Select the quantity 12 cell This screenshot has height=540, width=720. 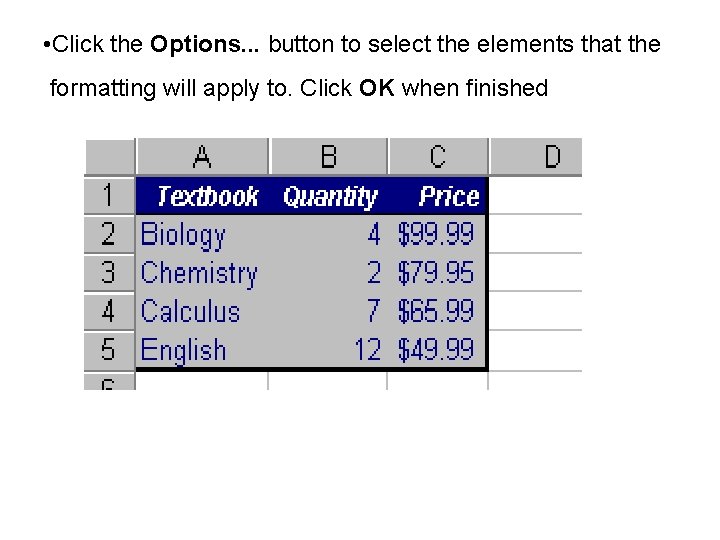coord(366,351)
